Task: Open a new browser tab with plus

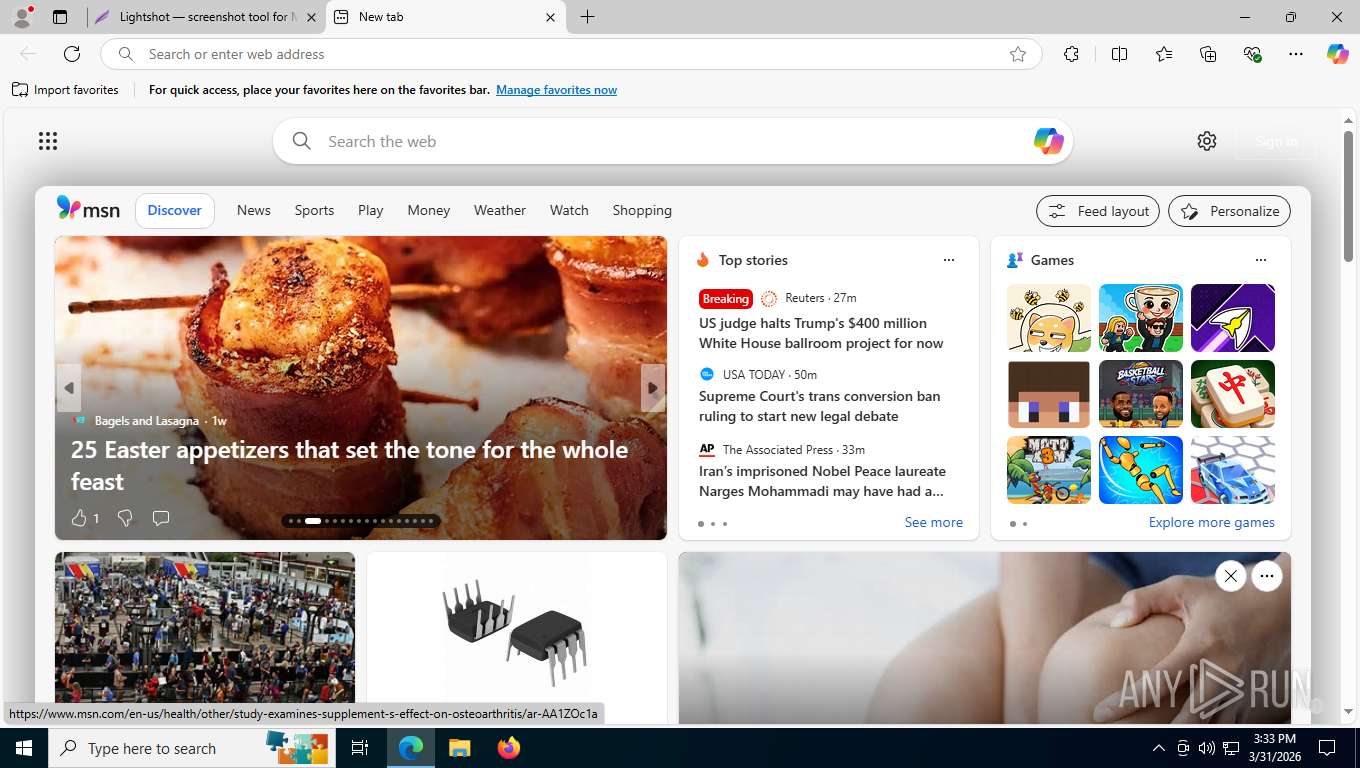Action: click(587, 17)
